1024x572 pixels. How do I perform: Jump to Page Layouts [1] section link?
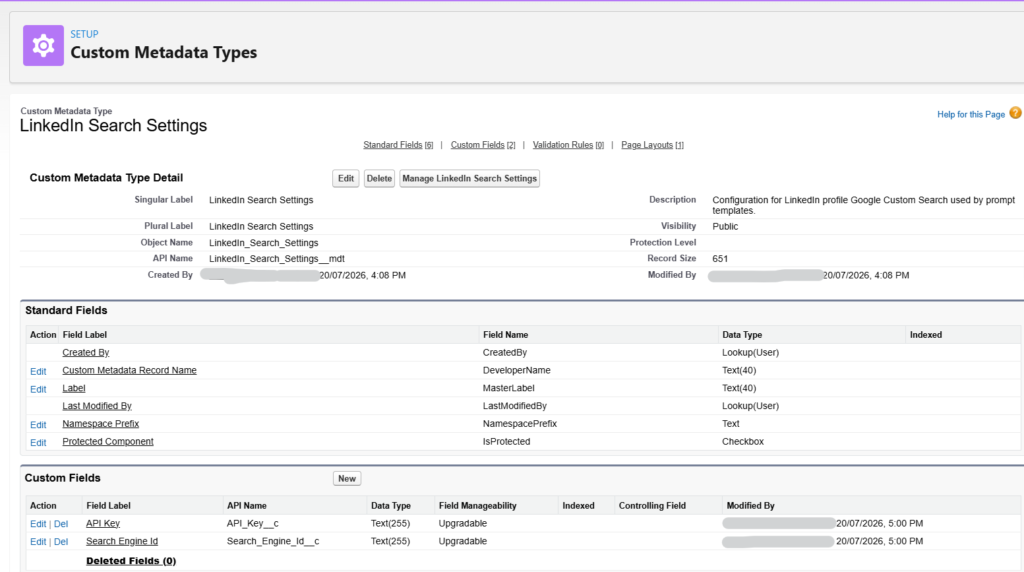[x=652, y=145]
